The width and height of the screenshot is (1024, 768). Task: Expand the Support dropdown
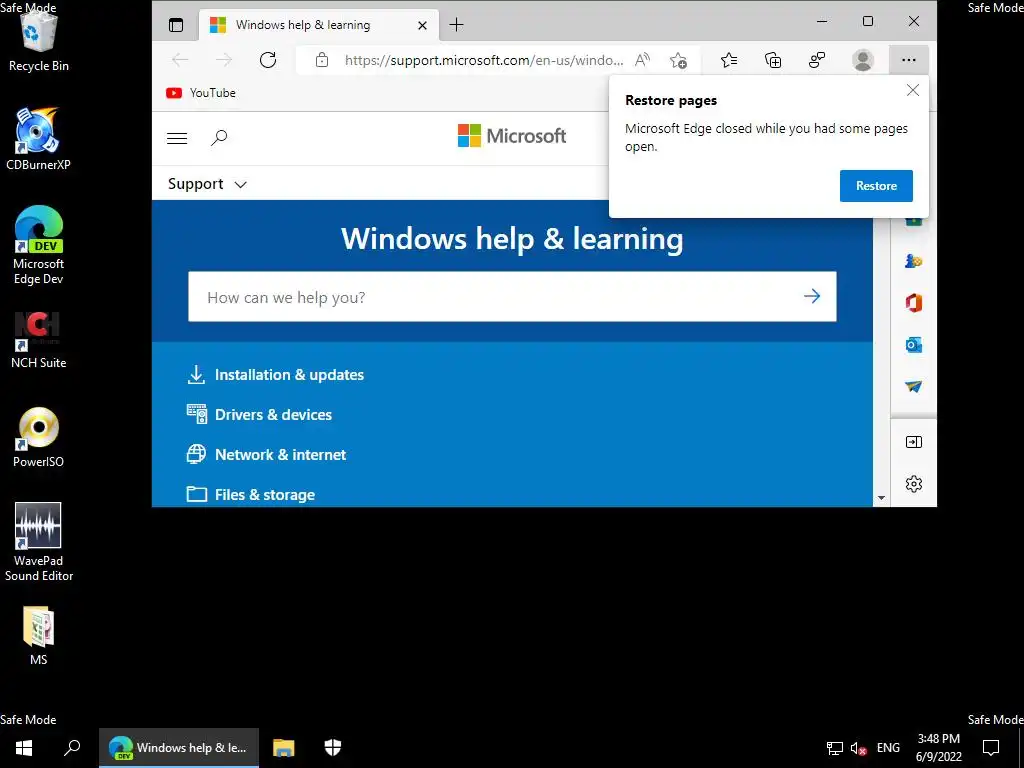point(207,184)
